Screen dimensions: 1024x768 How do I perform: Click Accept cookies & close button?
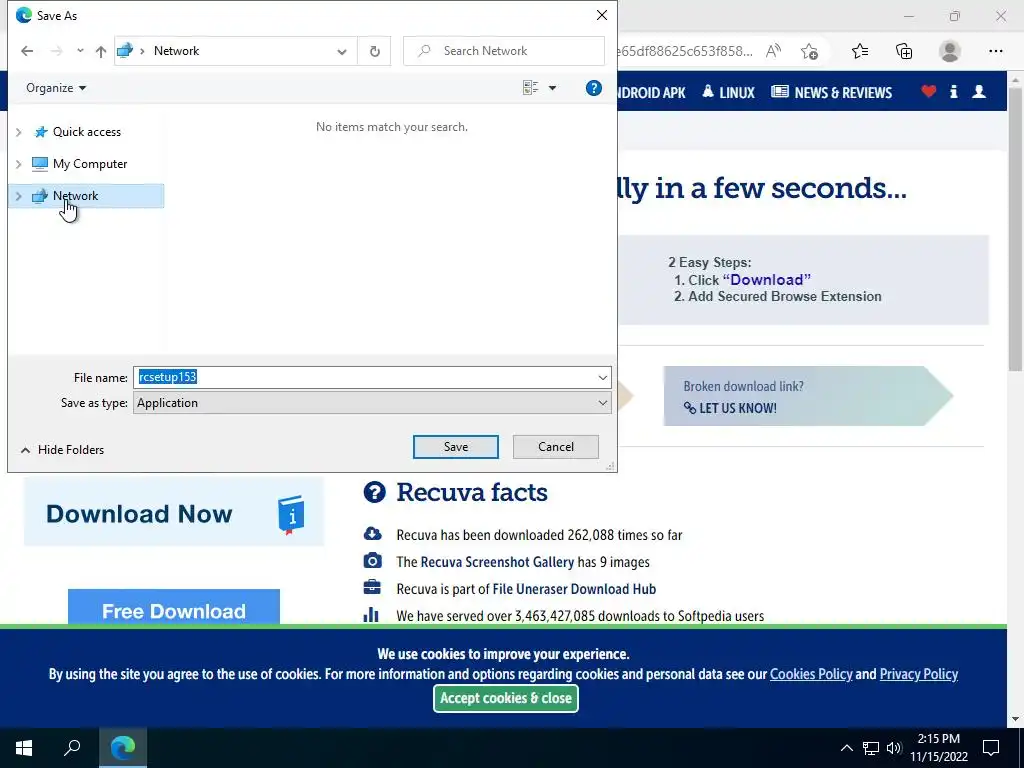tap(505, 698)
